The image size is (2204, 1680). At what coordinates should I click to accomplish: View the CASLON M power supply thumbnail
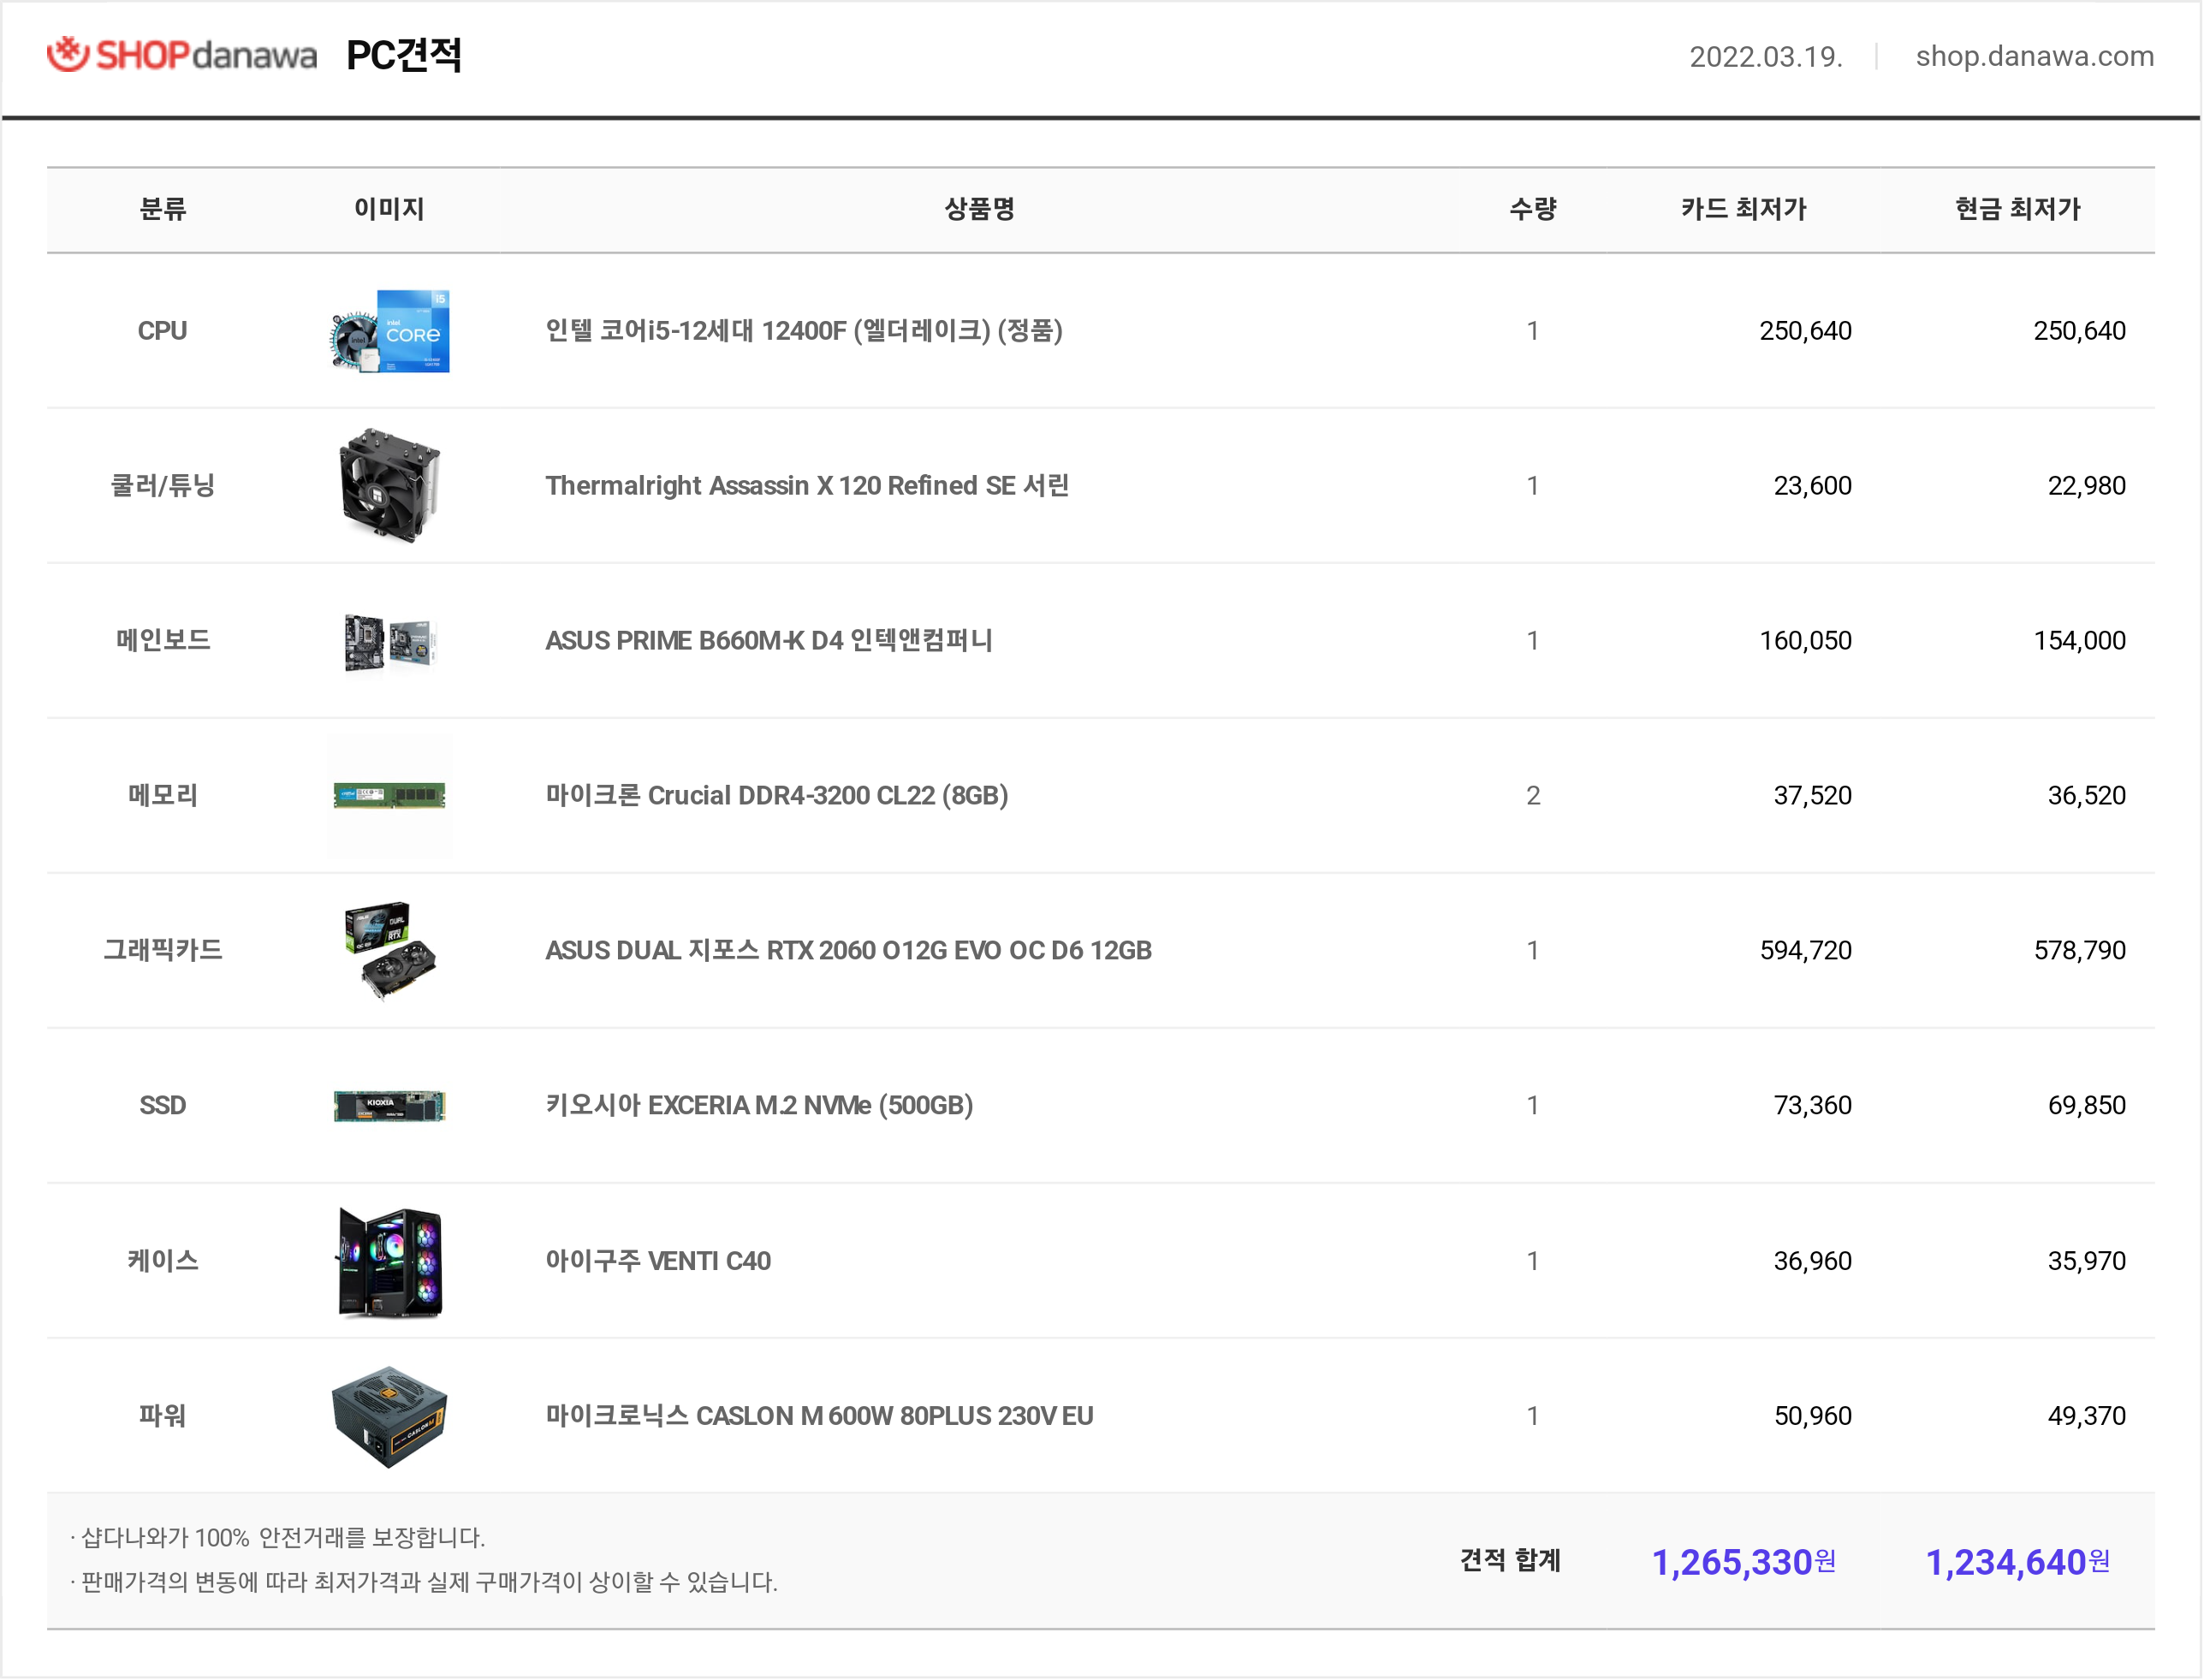click(x=390, y=1417)
